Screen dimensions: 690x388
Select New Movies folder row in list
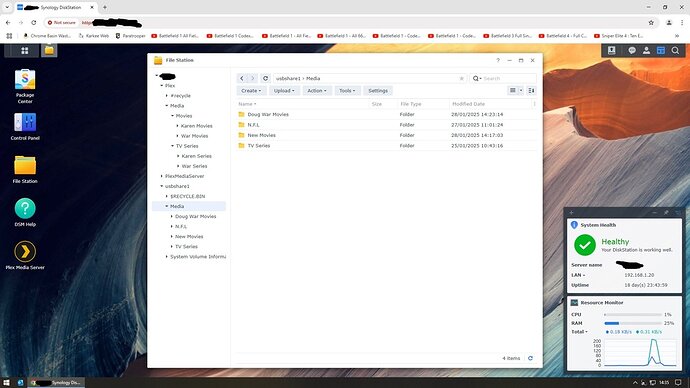386,135
